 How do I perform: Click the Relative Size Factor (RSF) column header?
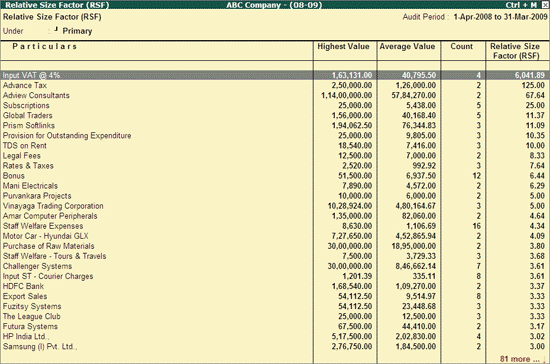[x=515, y=51]
